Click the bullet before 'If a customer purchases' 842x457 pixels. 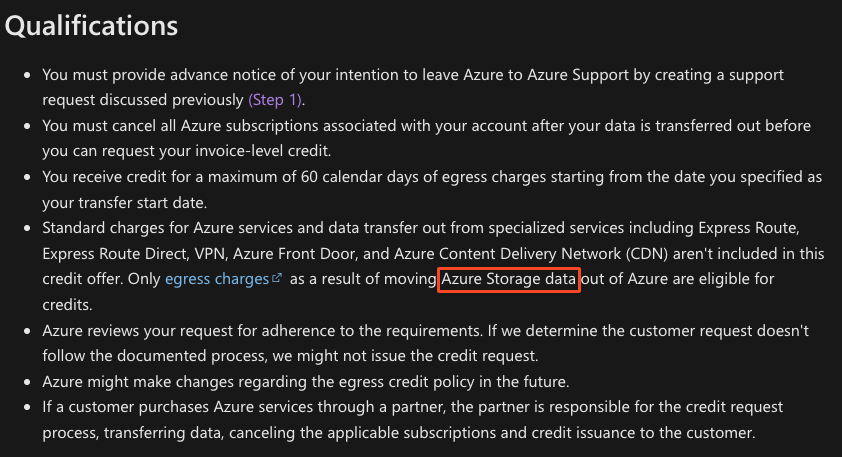[x=27, y=407]
